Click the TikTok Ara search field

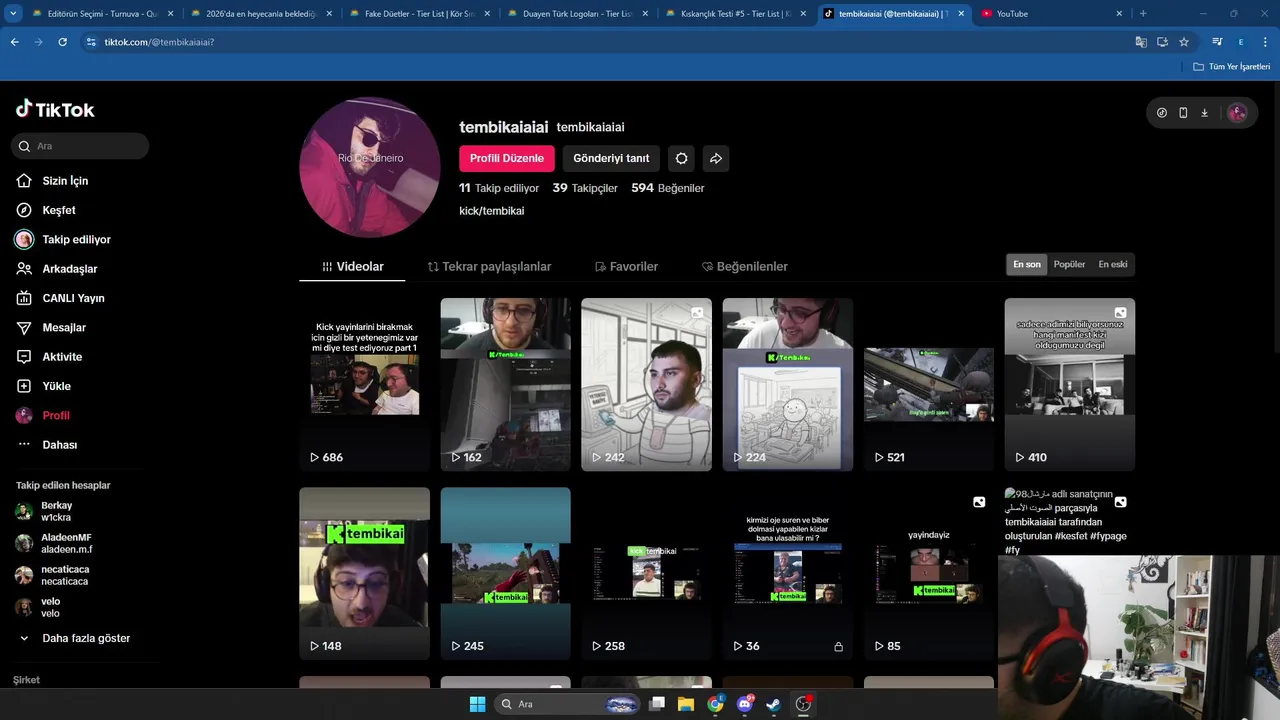point(82,146)
